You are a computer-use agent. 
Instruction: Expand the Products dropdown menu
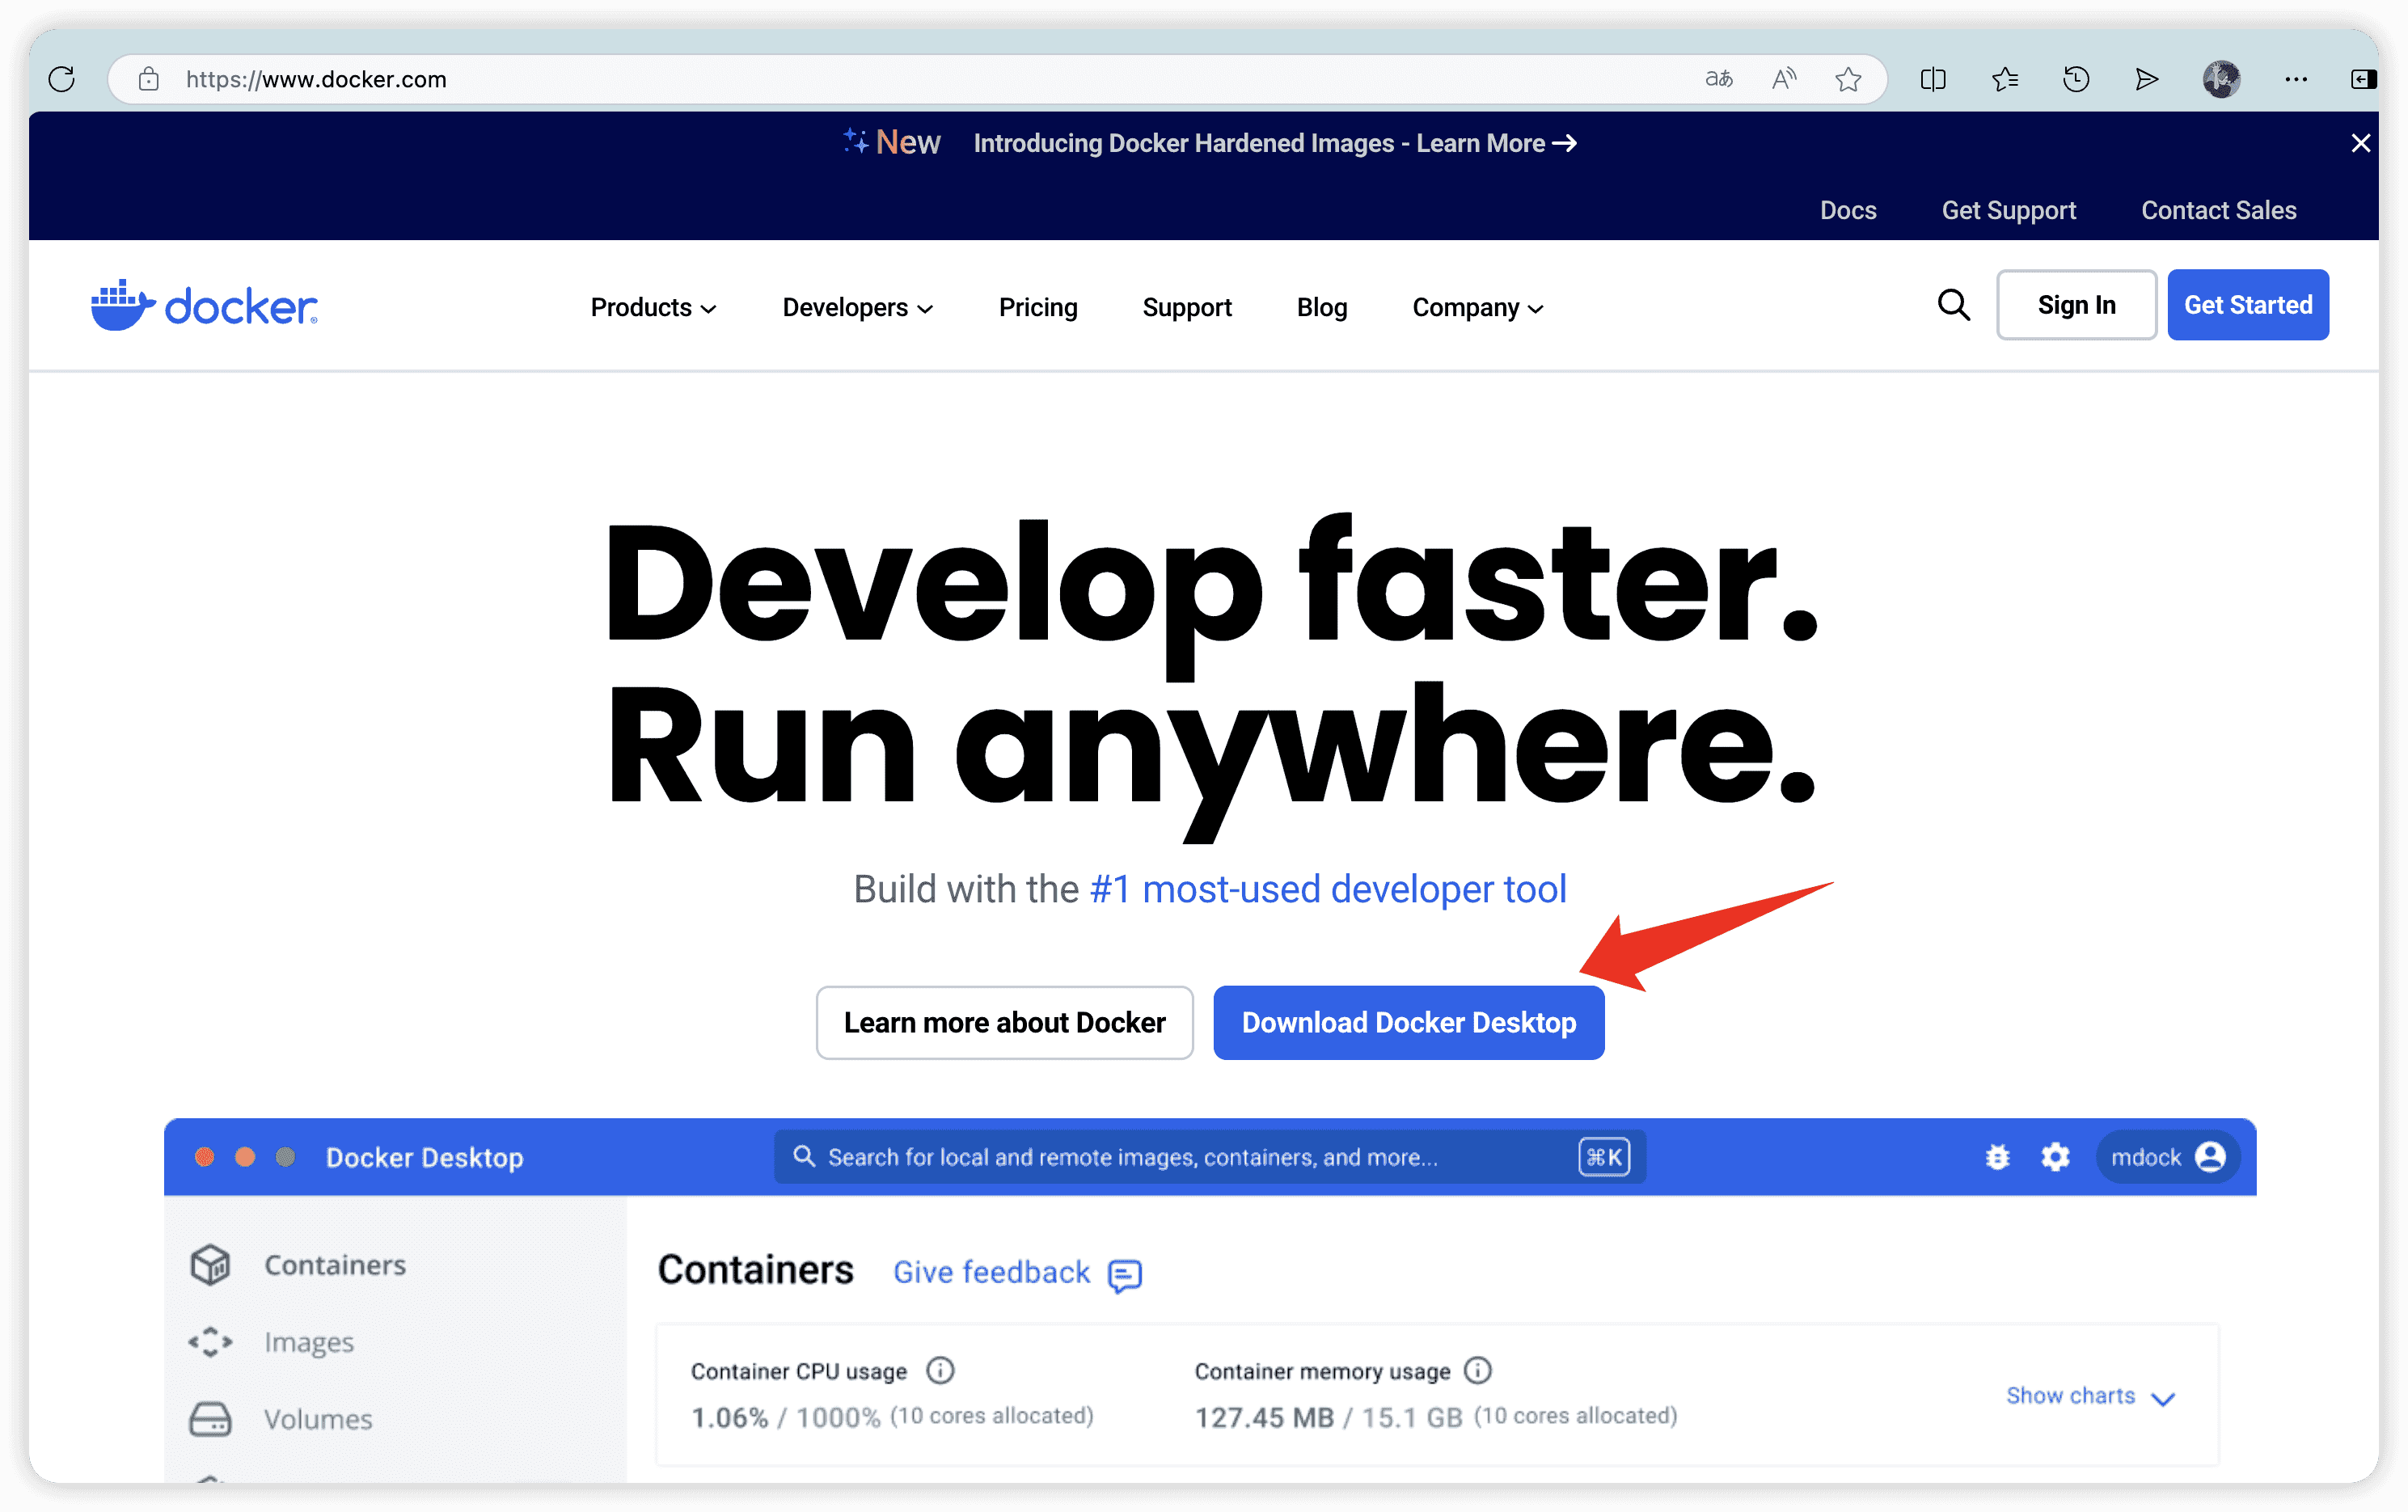click(x=653, y=307)
